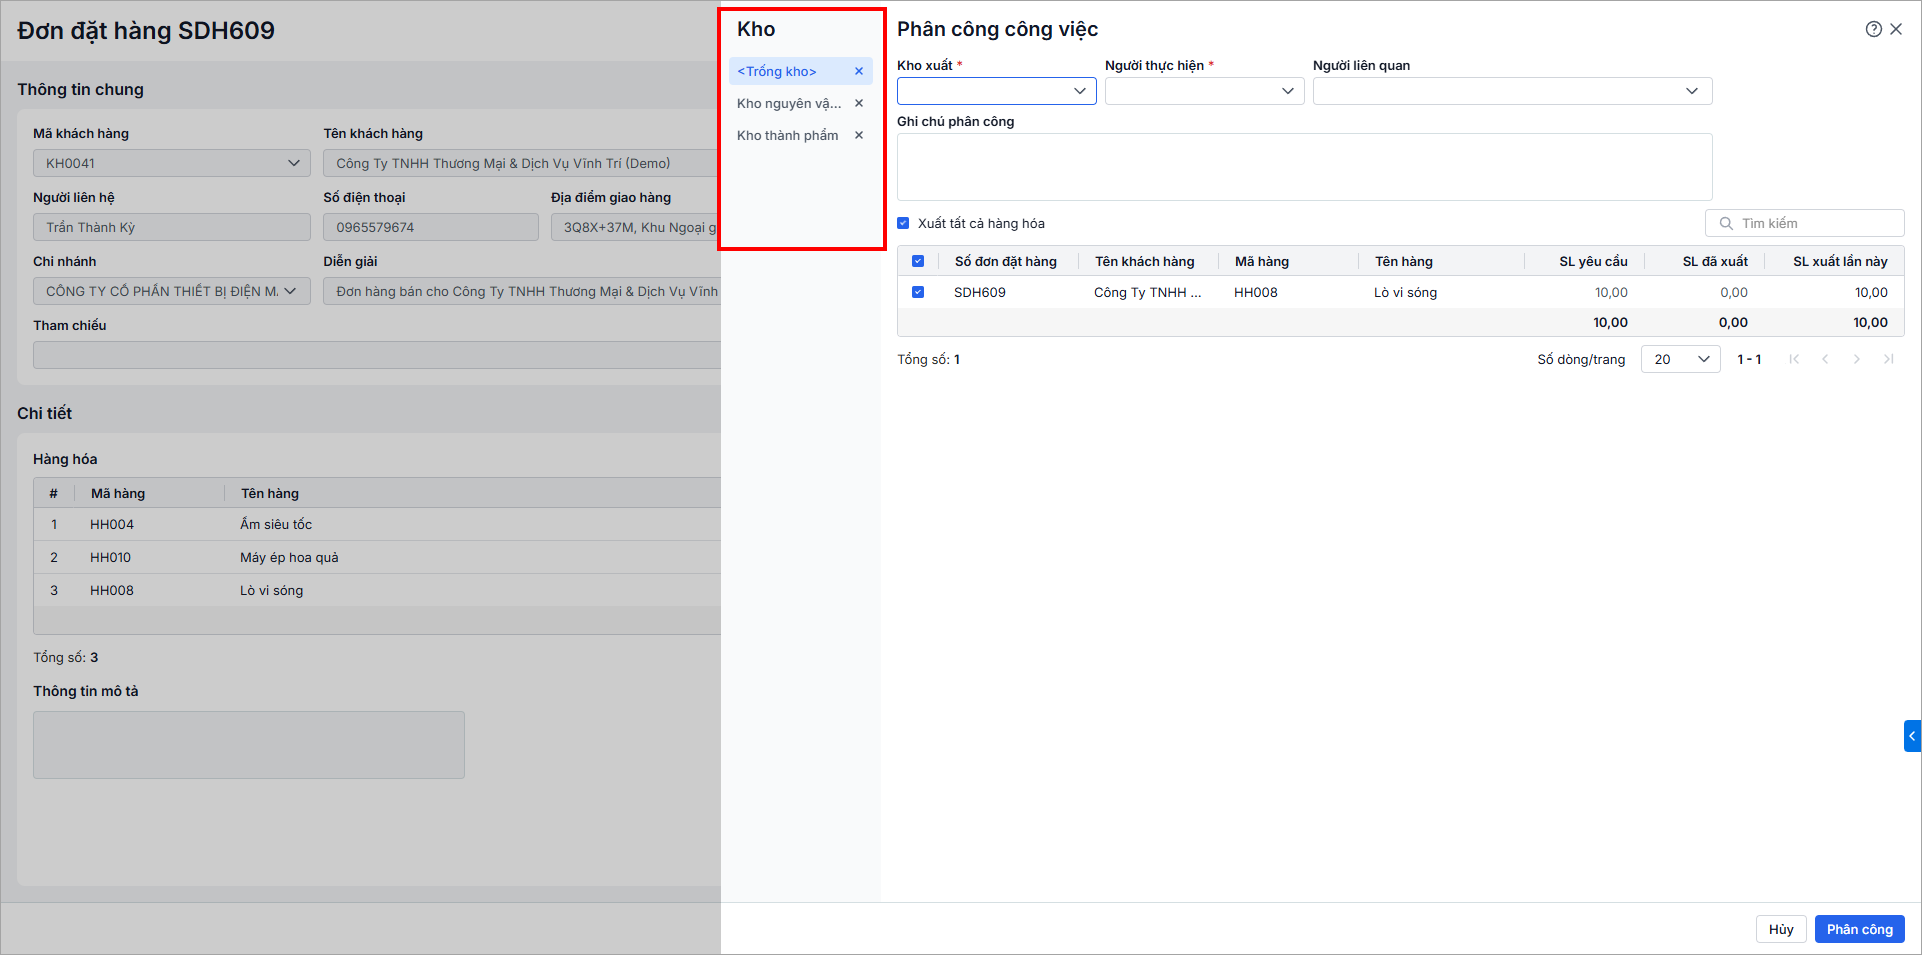Close the Phân công công việc dialog
The image size is (1922, 955).
click(1896, 29)
